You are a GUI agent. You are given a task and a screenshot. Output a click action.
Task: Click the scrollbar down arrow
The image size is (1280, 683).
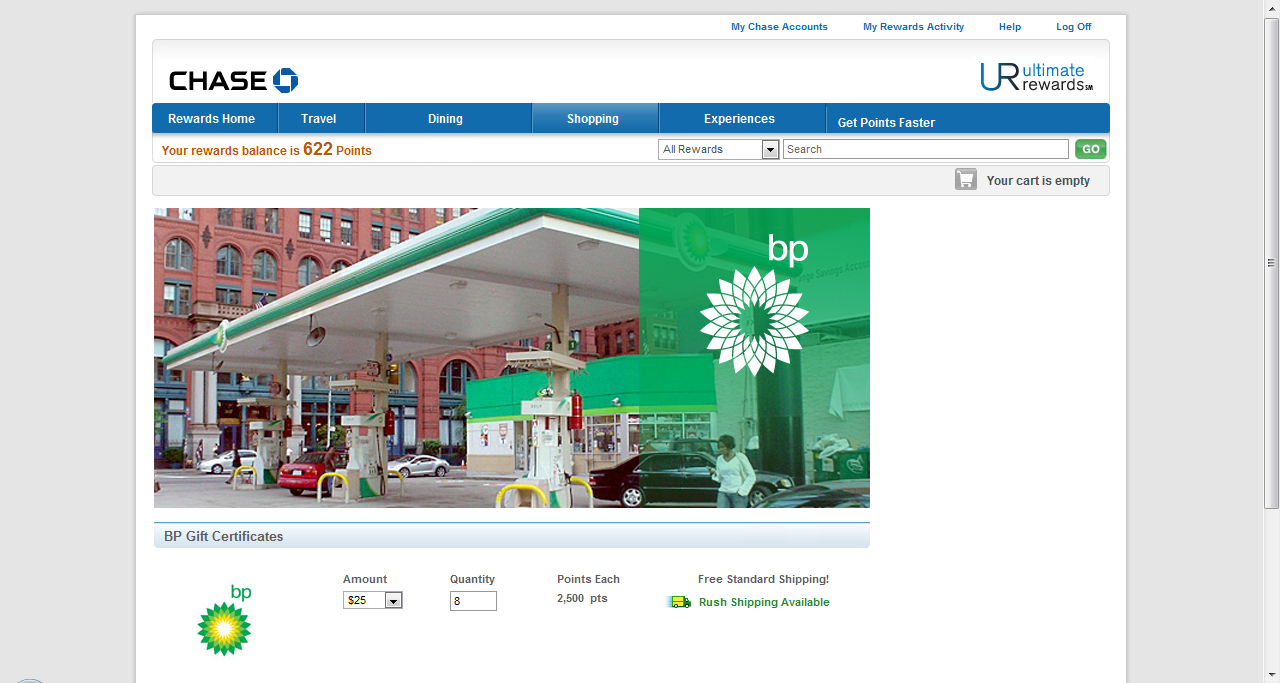[1272, 675]
